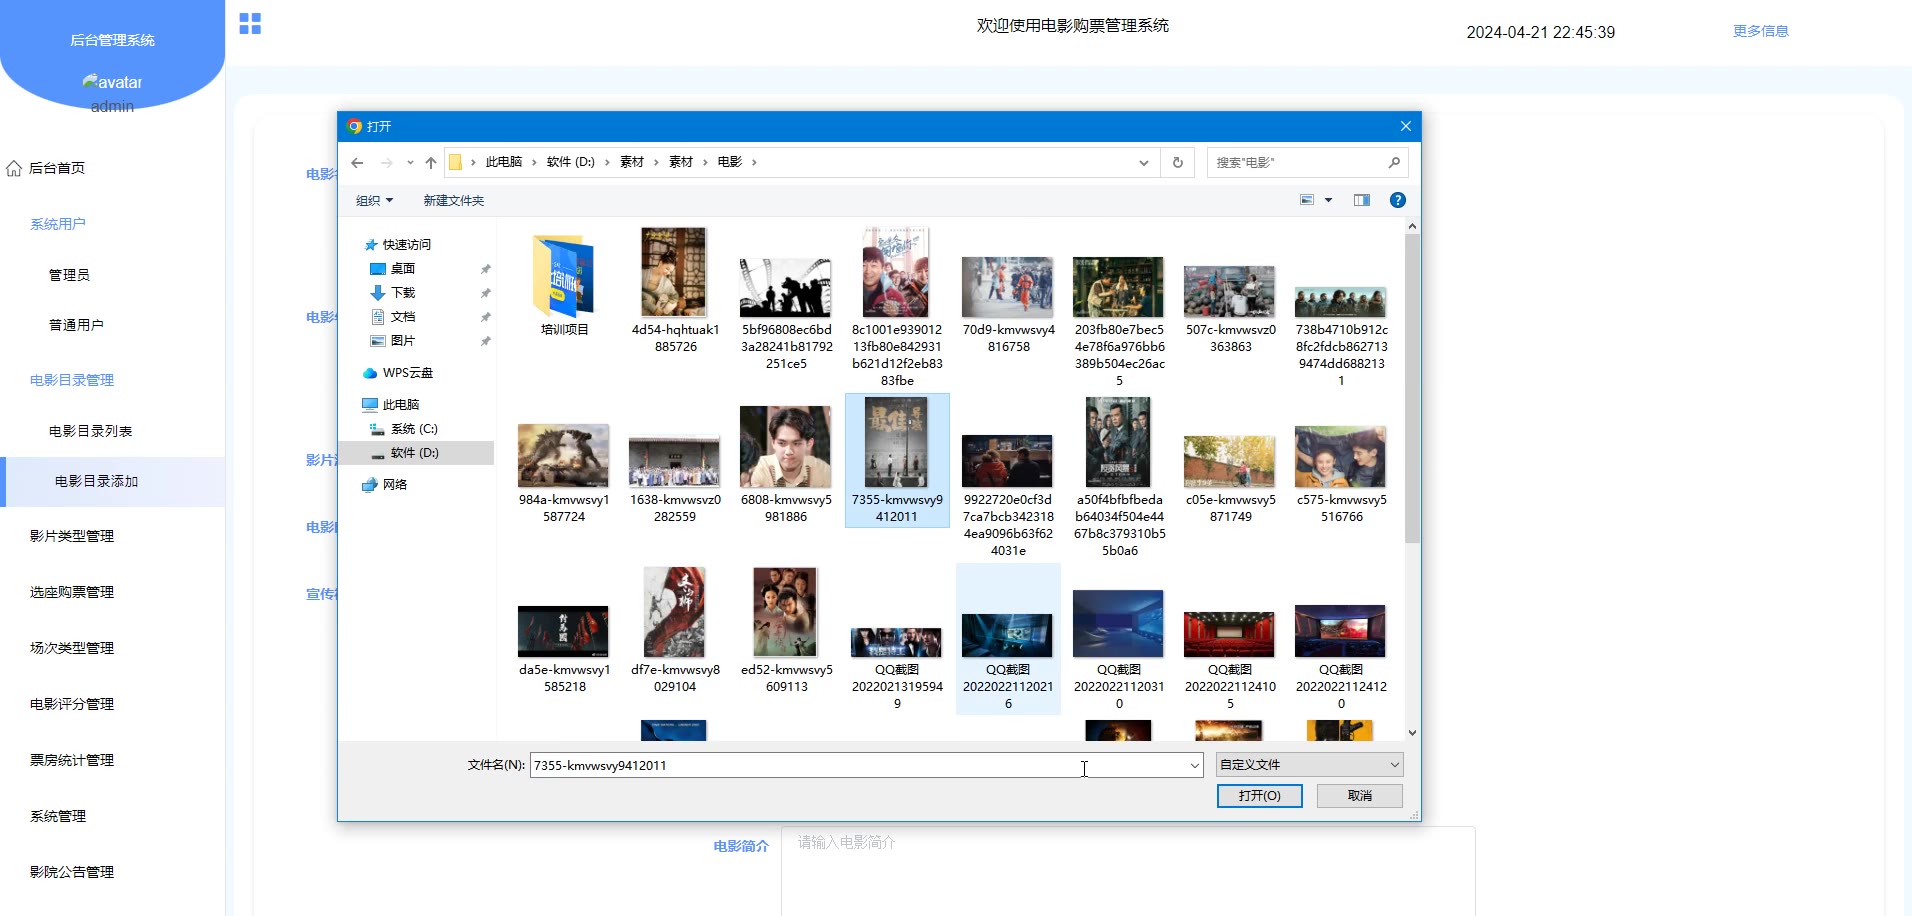This screenshot has width=1912, height=916.
Task: Go up one folder level
Action: coord(431,163)
